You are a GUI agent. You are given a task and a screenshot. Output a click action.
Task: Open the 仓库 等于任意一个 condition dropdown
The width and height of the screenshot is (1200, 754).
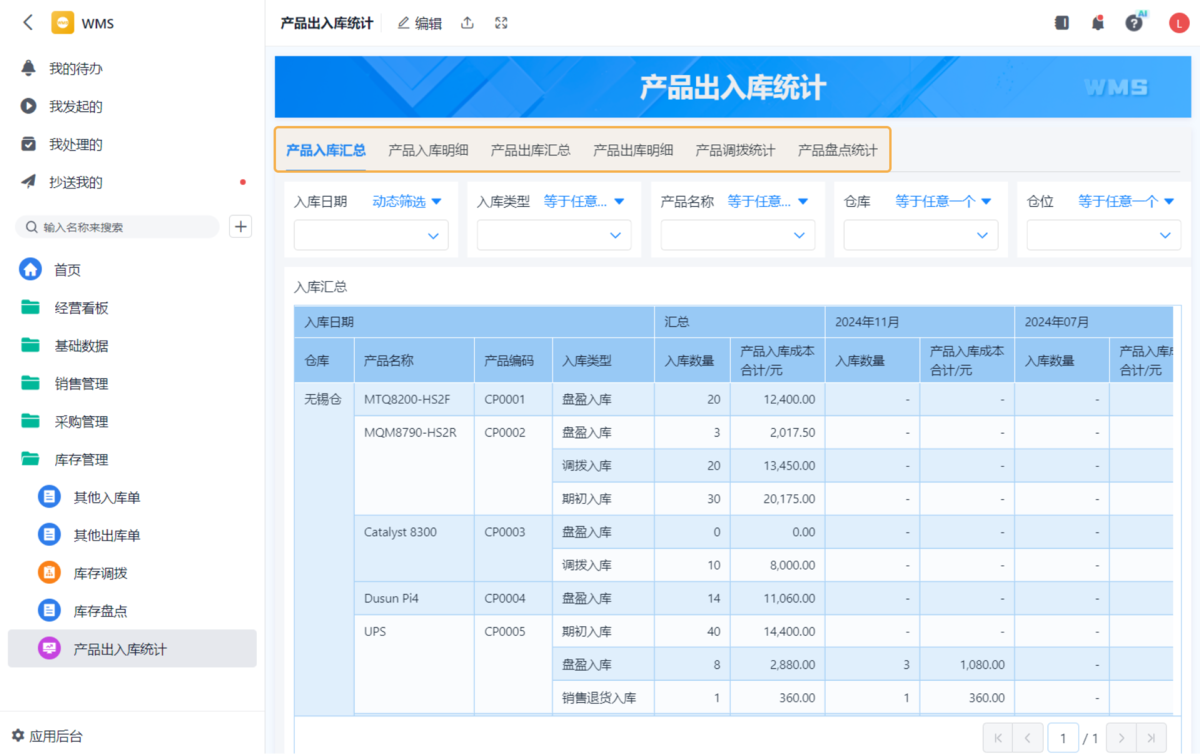(943, 201)
